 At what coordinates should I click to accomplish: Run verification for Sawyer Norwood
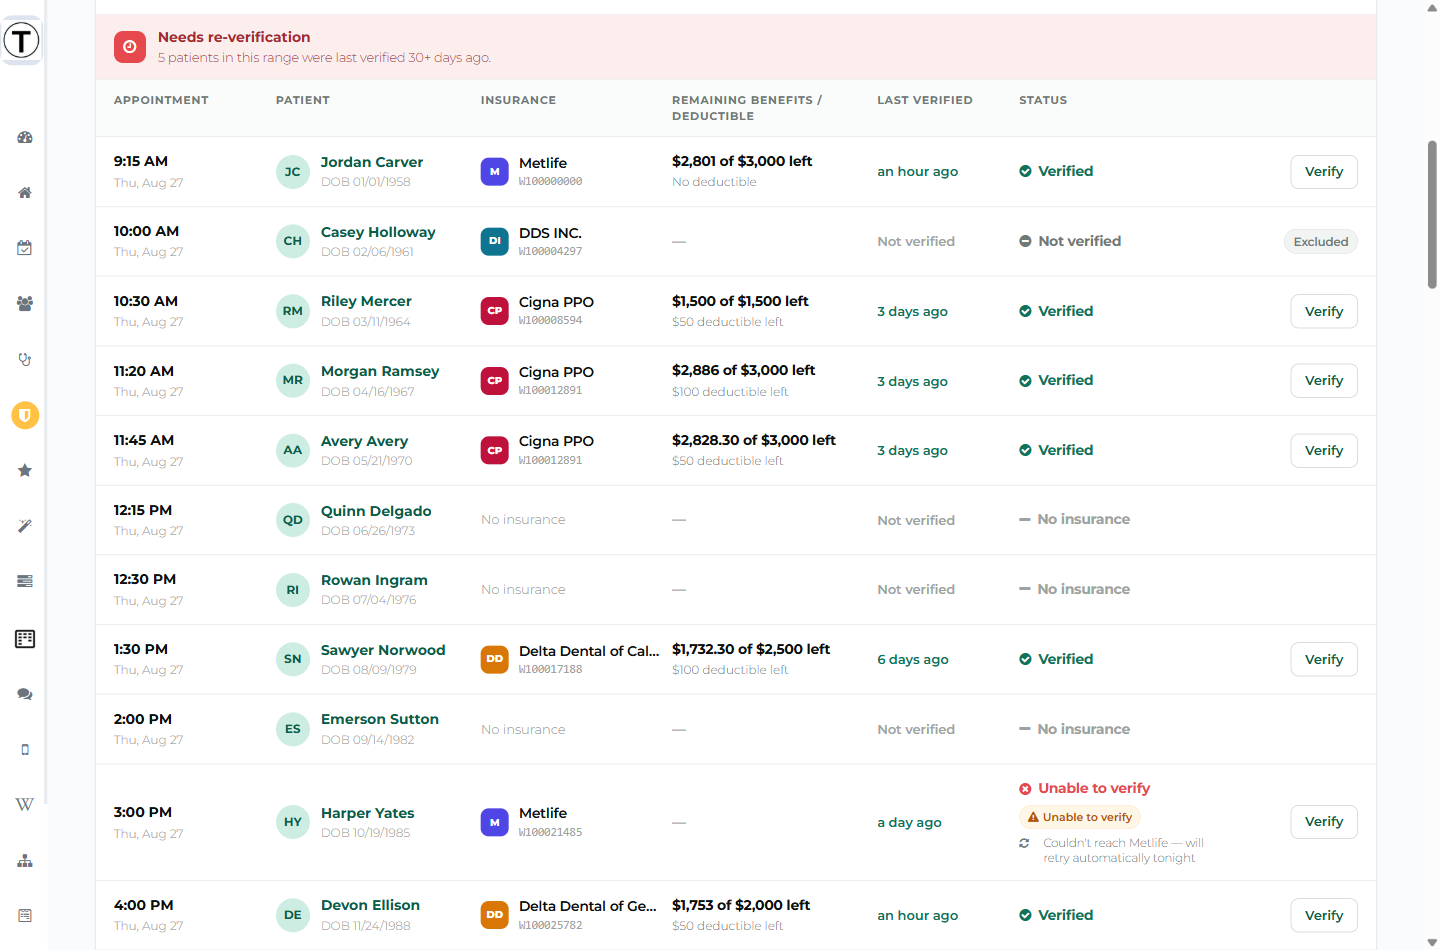tap(1324, 660)
